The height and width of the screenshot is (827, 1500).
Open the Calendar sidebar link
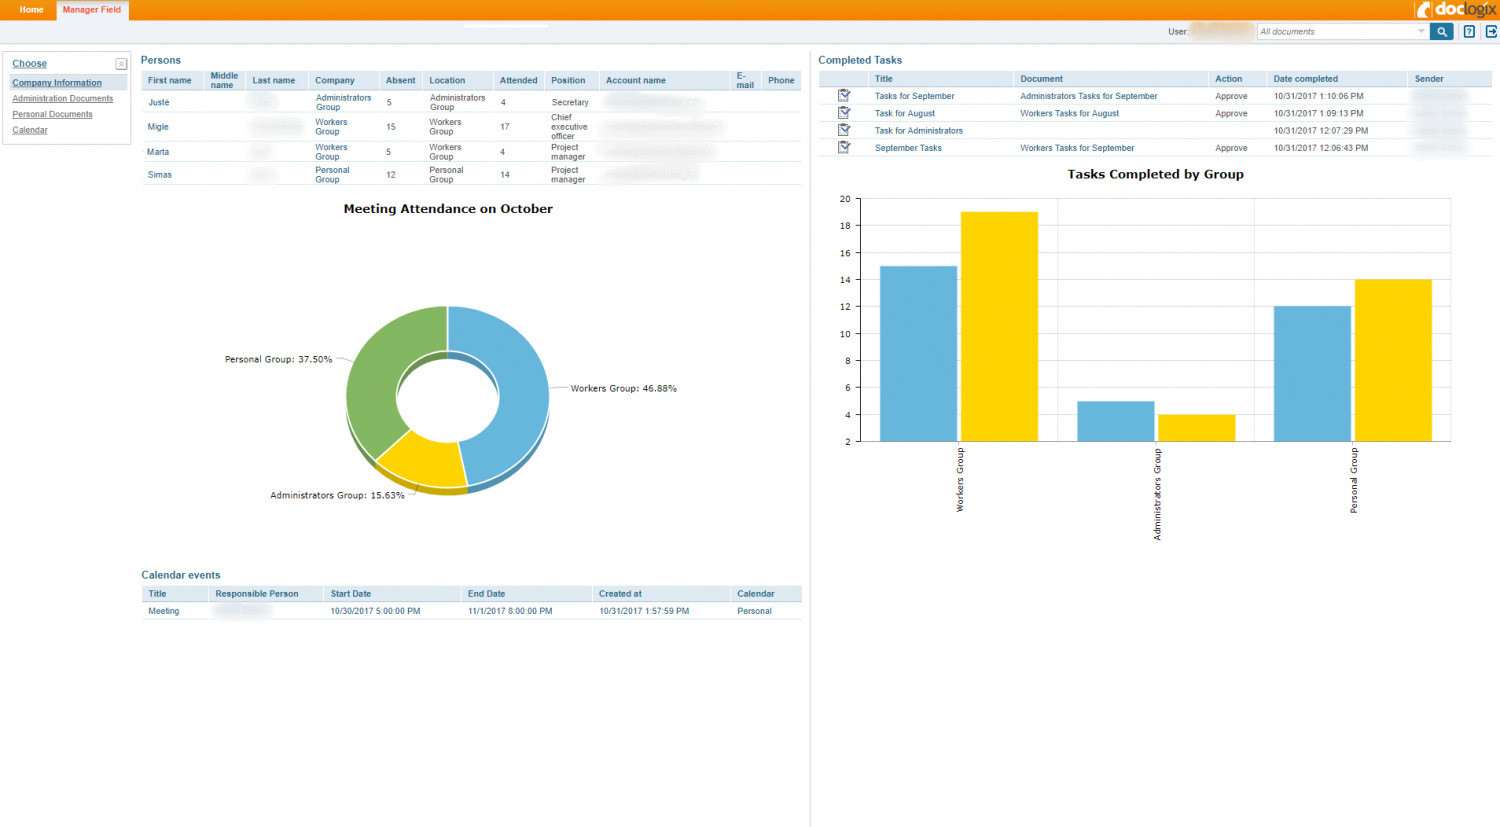pyautogui.click(x=30, y=130)
